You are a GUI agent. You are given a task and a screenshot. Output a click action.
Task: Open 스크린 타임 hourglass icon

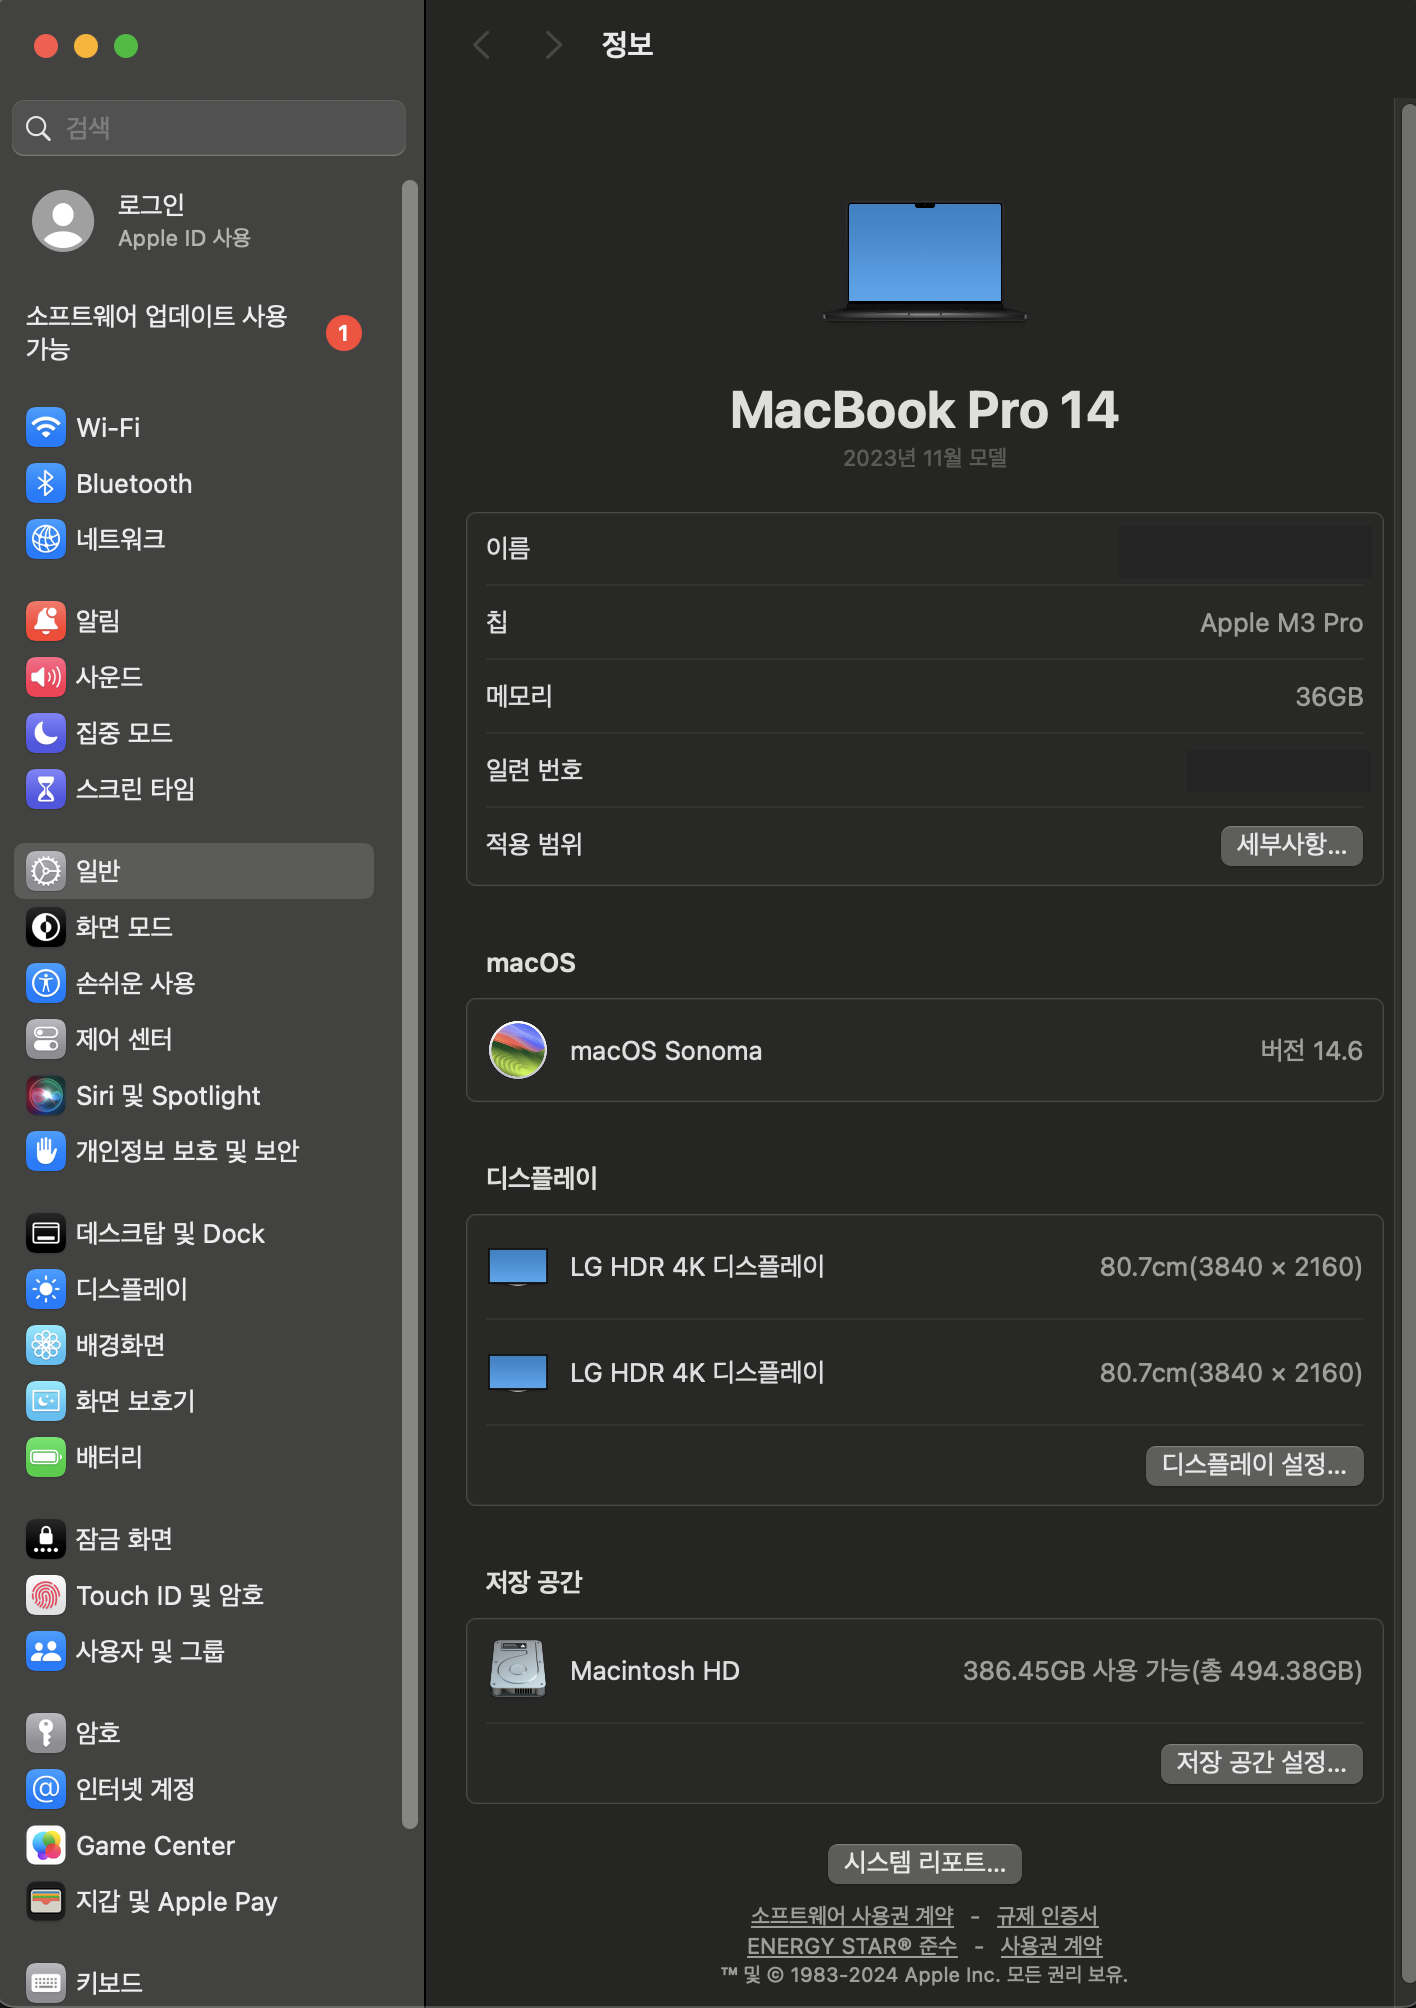[x=46, y=789]
